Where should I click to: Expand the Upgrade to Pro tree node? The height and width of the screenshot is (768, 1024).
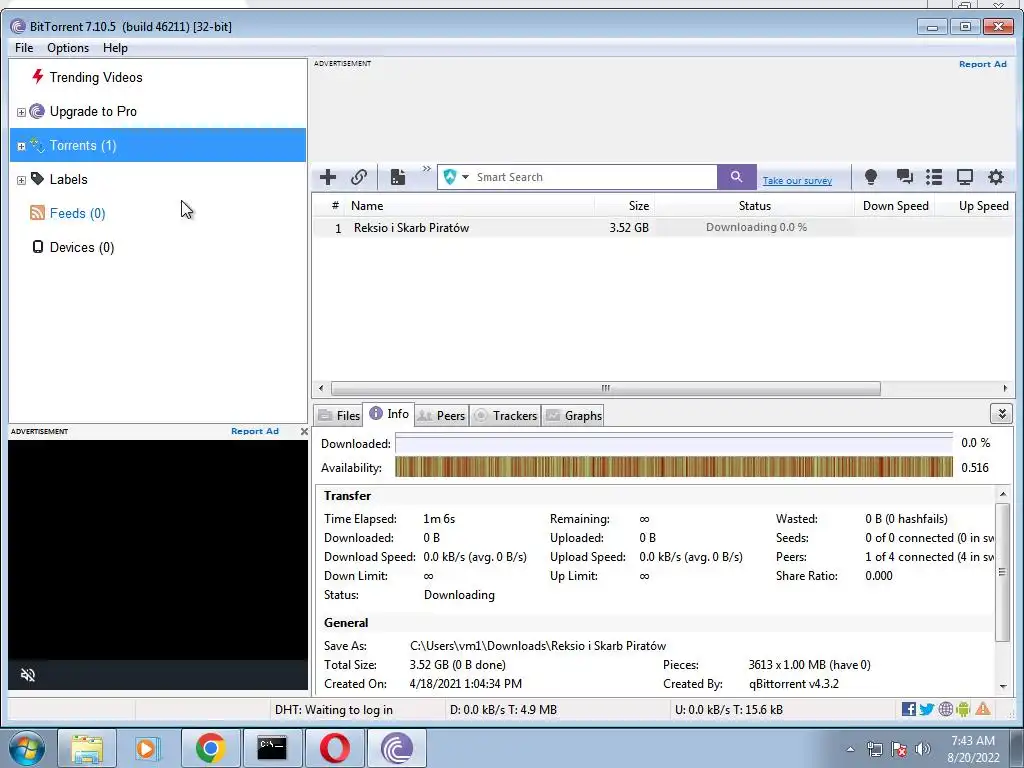(x=21, y=112)
